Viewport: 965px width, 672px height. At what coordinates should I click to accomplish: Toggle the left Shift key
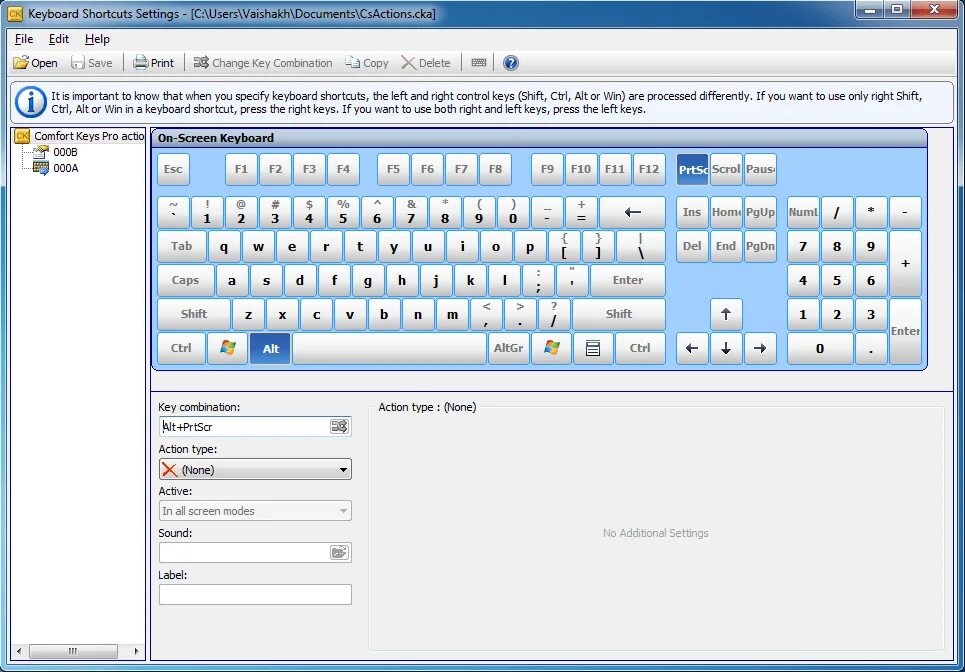(193, 314)
